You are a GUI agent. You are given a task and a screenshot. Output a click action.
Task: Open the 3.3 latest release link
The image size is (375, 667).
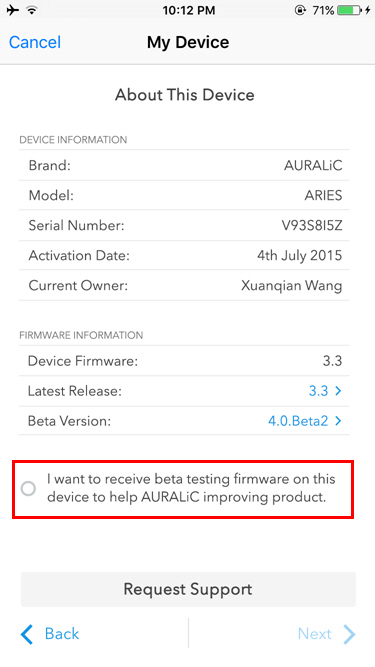(x=318, y=391)
